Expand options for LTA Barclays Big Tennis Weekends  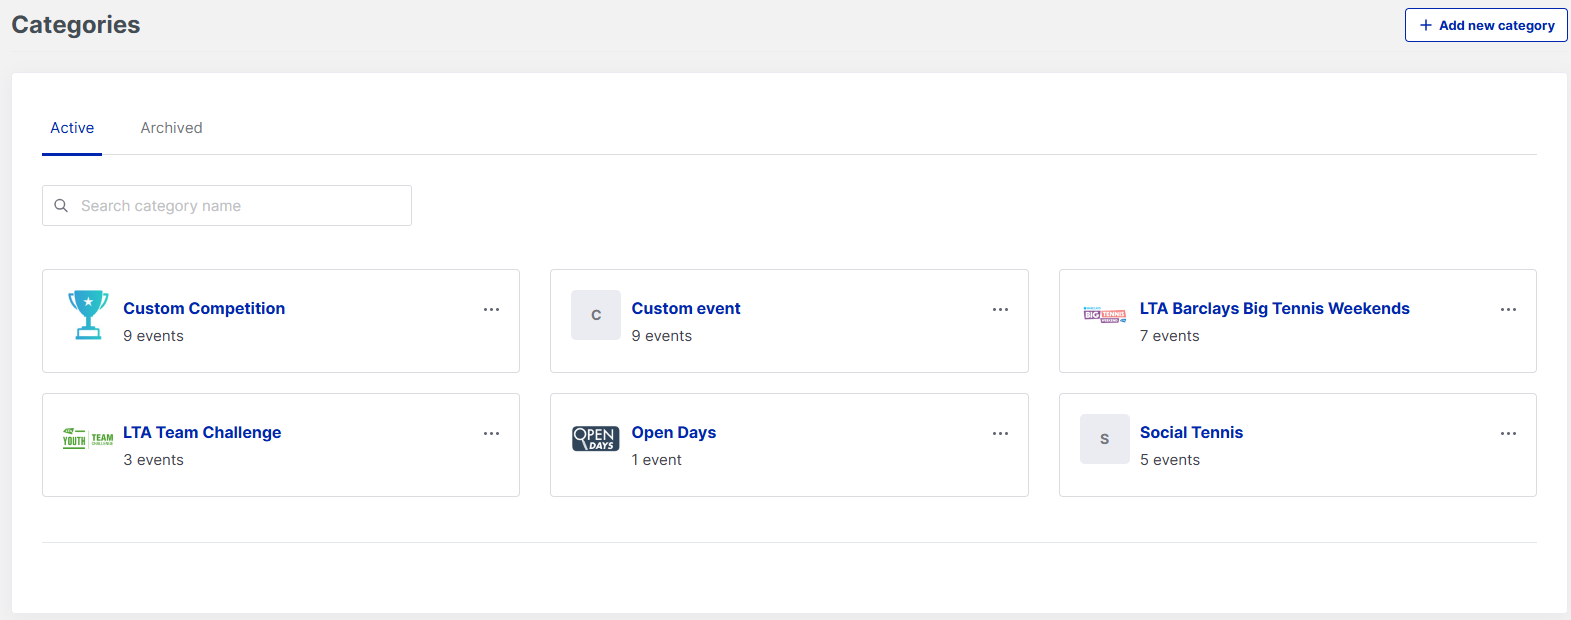click(1508, 310)
